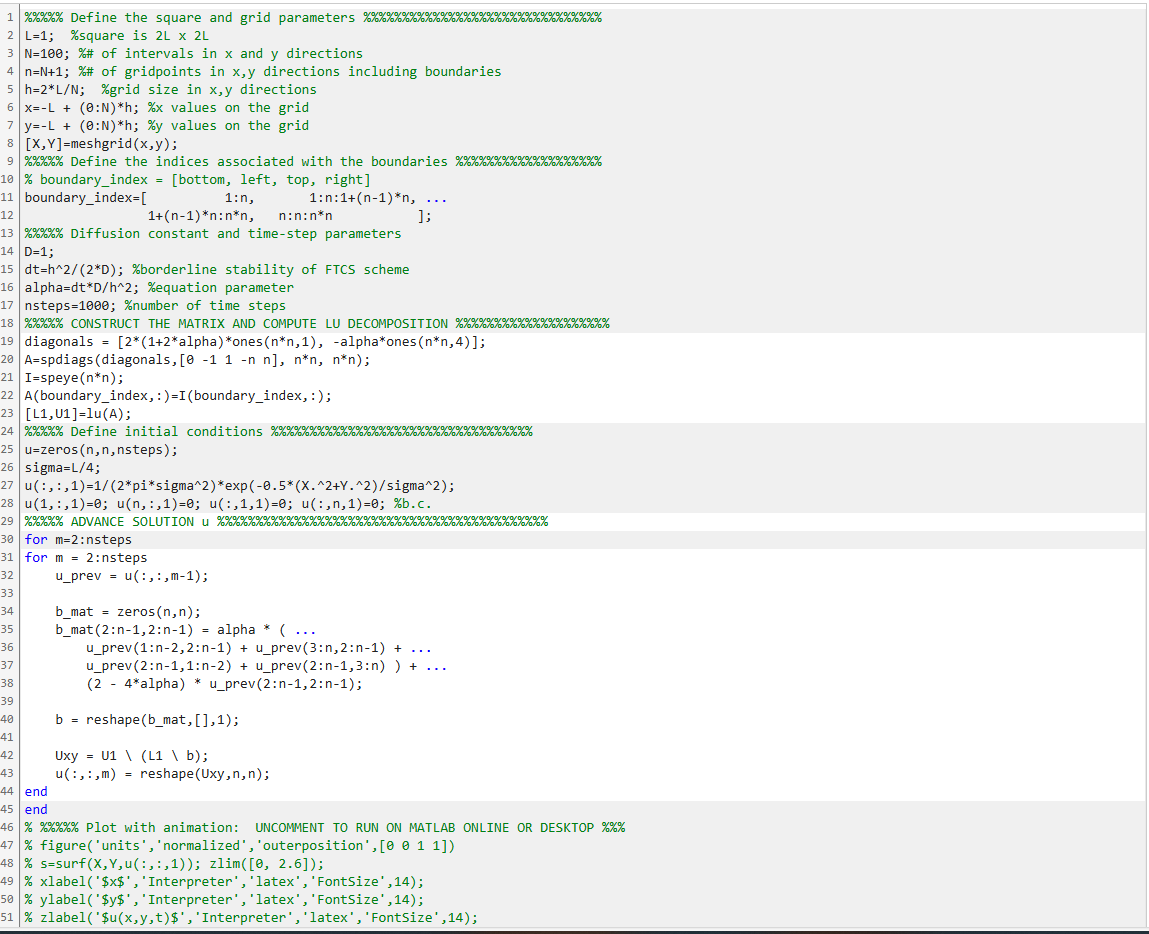Image resolution: width=1149 pixels, height=934 pixels.
Task: Click the sigma=L/4 assignment
Action: click(60, 467)
